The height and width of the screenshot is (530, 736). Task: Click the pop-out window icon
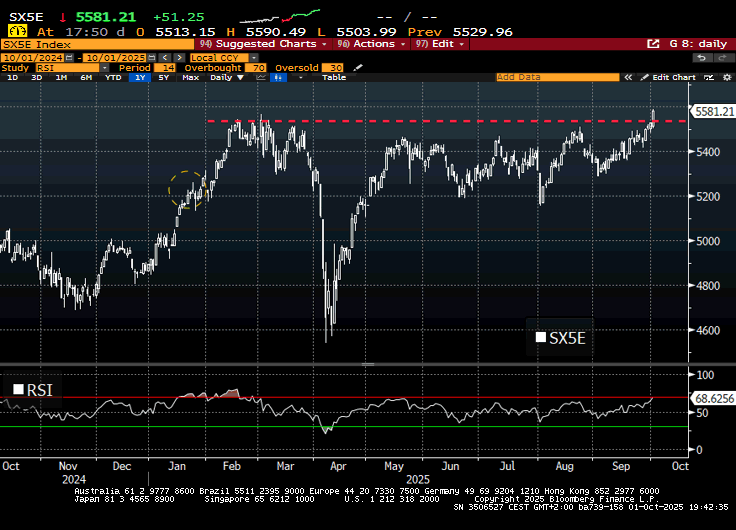tap(653, 44)
